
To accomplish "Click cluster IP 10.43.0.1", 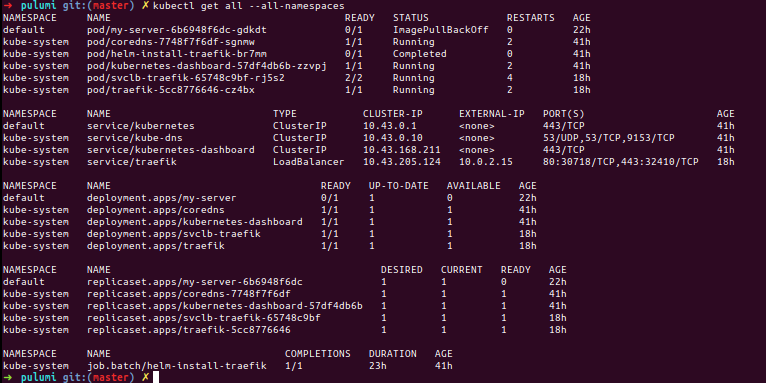I will pos(390,126).
